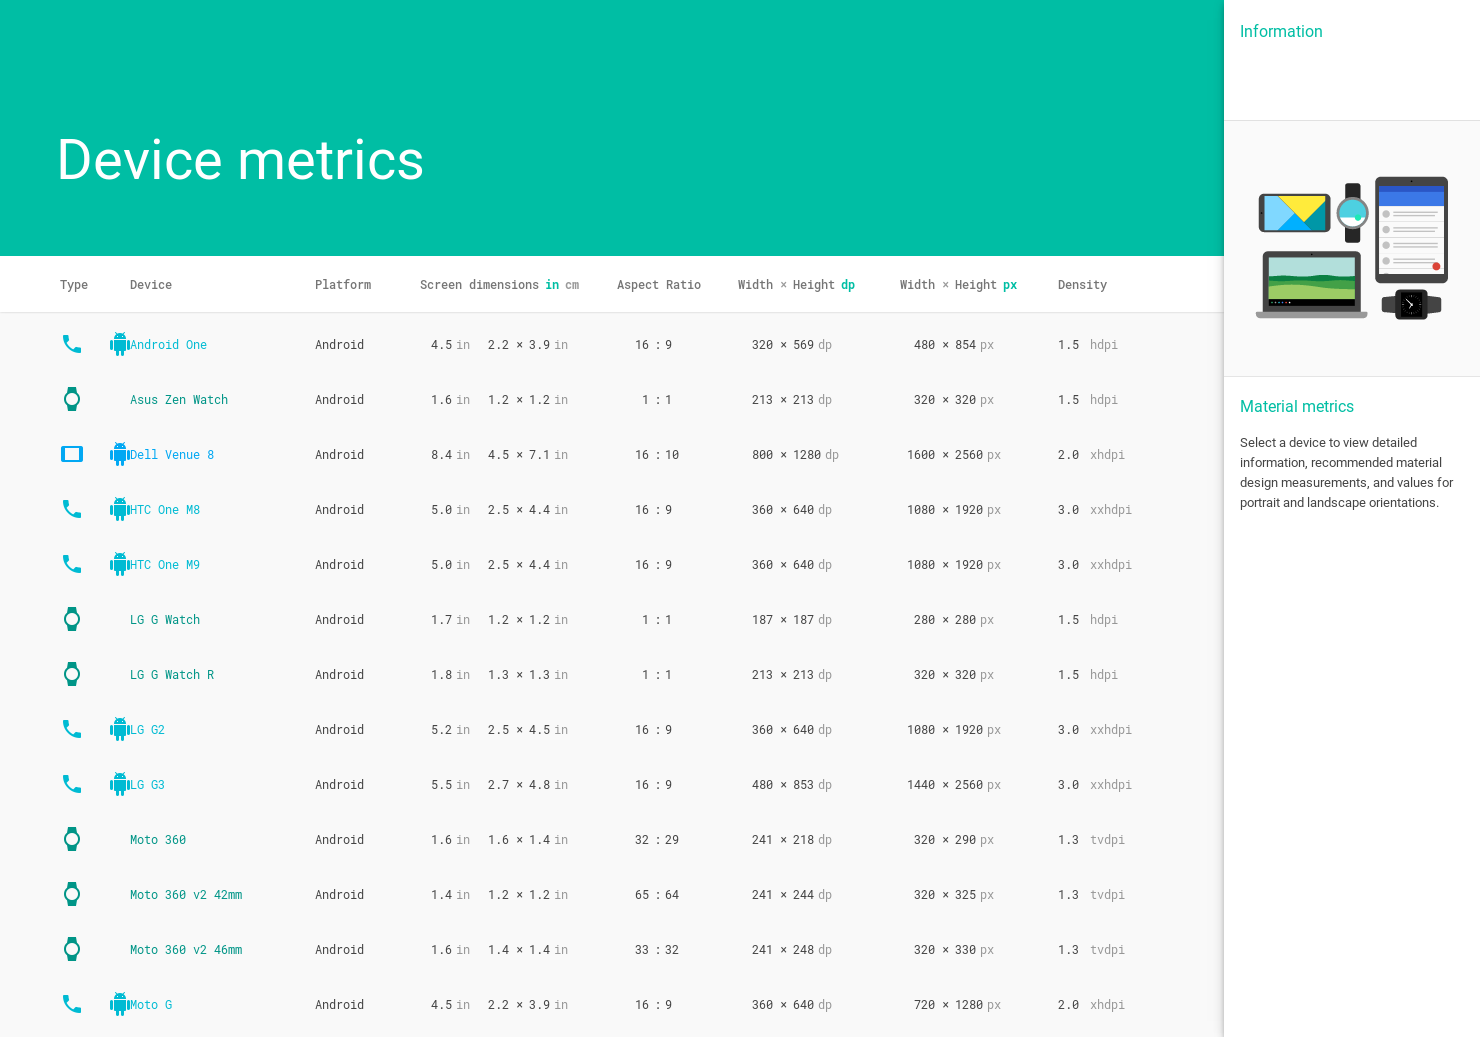Click the watch icon beside Moto 360 v2 42mm
Screen dimensions: 1480x1037
71,894
